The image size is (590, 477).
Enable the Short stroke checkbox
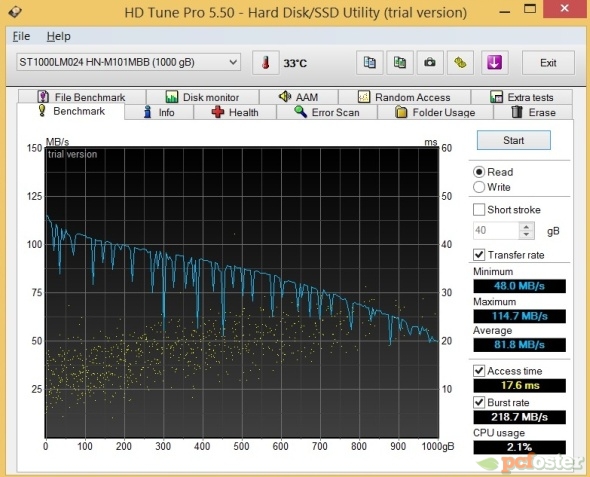(x=479, y=210)
